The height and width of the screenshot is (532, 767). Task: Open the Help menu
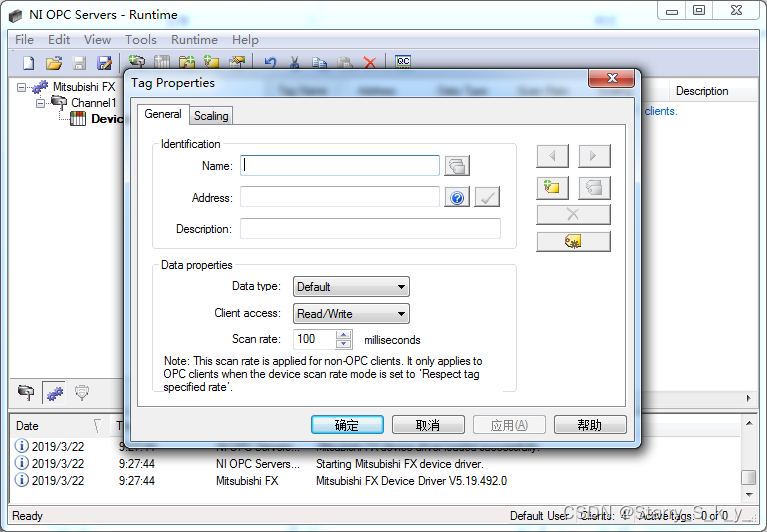tap(245, 40)
